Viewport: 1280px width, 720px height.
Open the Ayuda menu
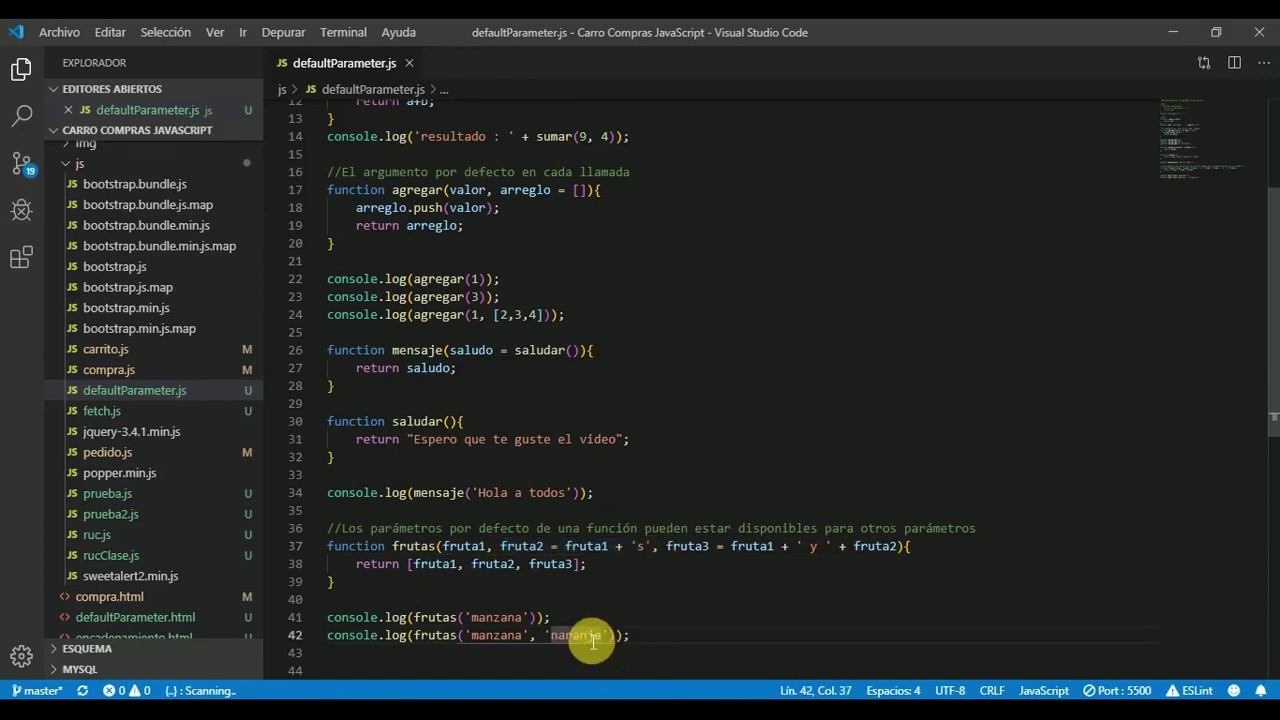(398, 32)
